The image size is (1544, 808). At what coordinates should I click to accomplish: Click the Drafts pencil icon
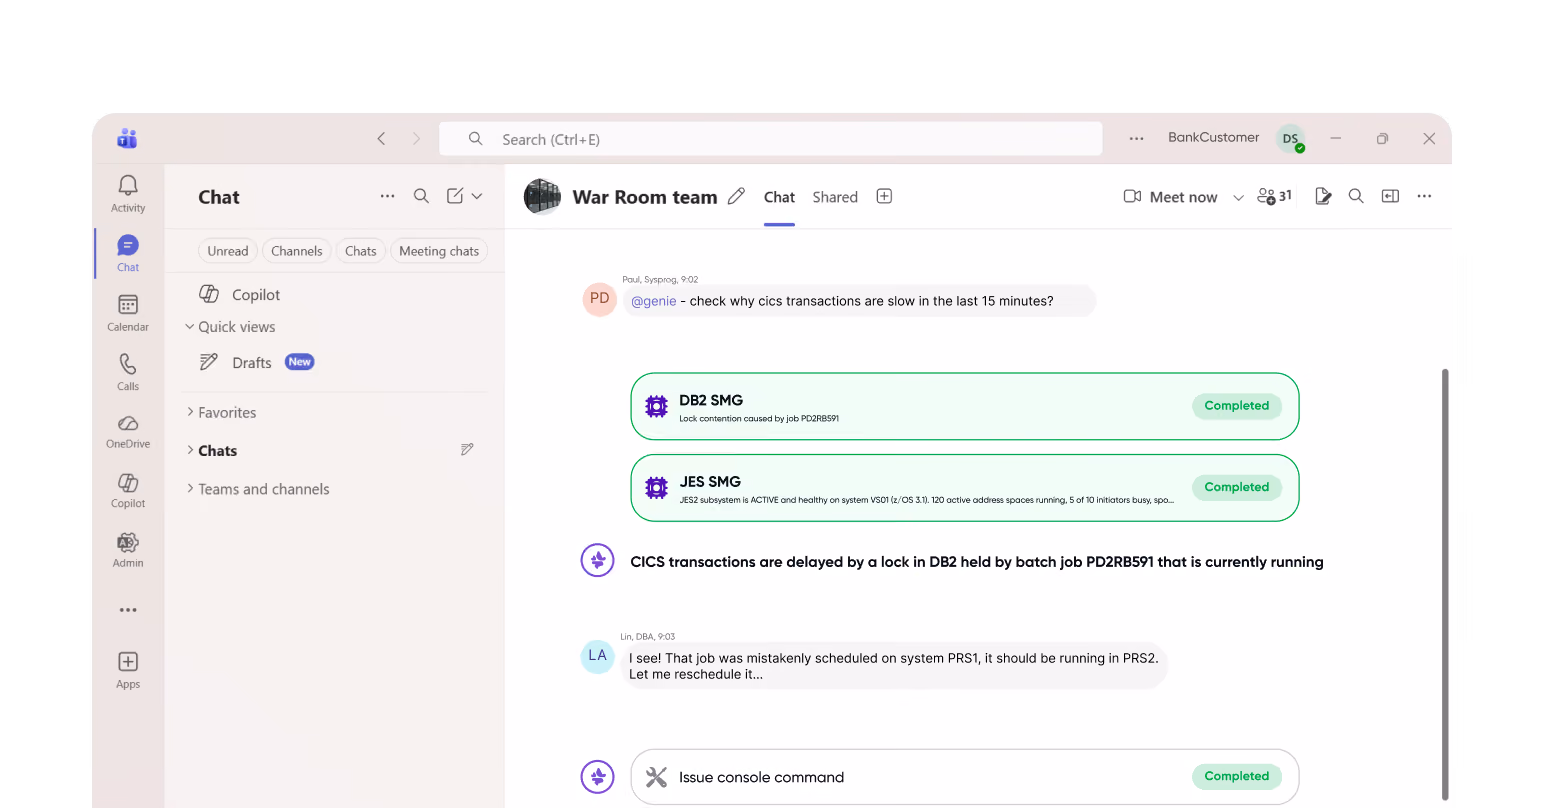point(209,362)
